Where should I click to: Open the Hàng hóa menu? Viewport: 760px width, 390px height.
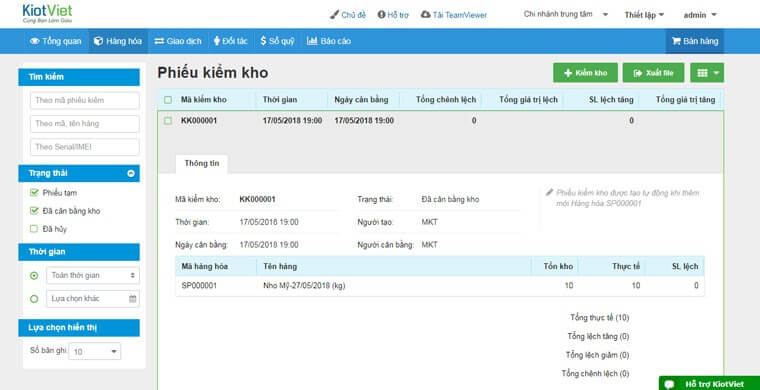(x=118, y=41)
